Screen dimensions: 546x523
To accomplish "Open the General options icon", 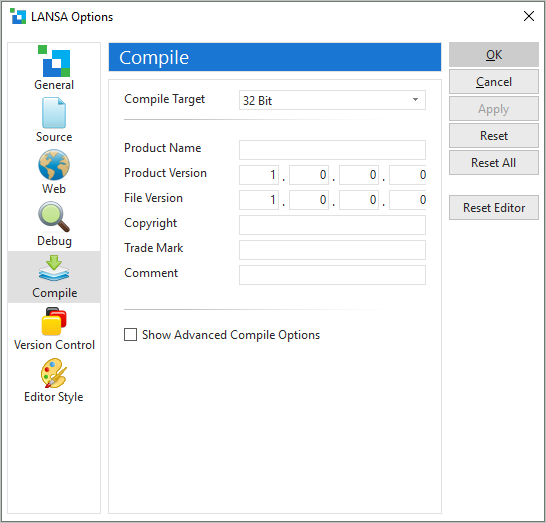I will pyautogui.click(x=54, y=61).
